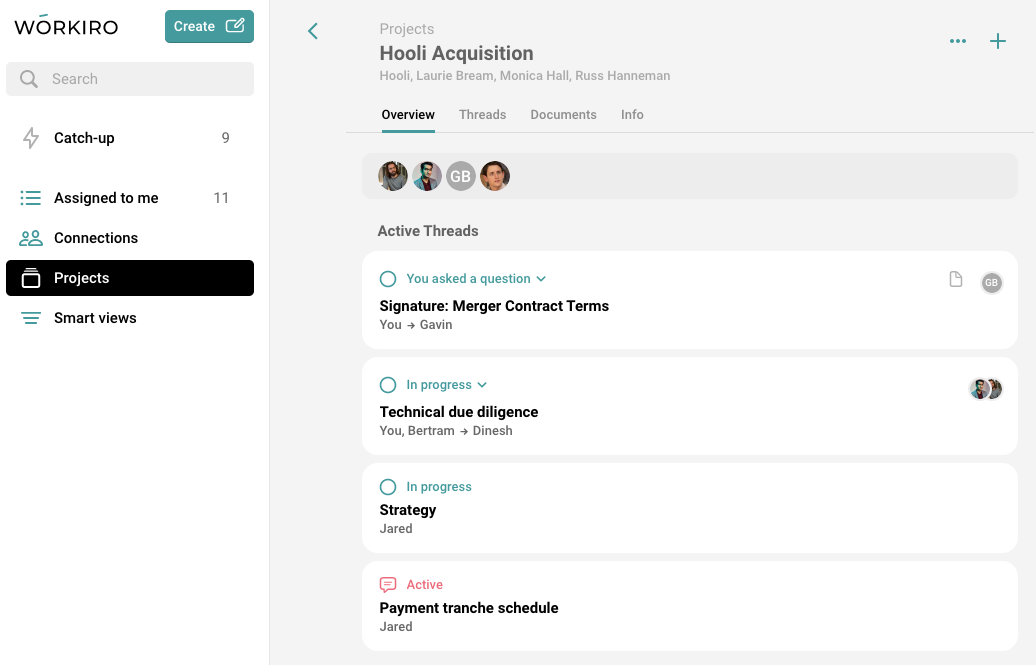This screenshot has width=1036, height=665.
Task: Mark Signature: Merger Contract Terms circle complete
Action: point(388,279)
